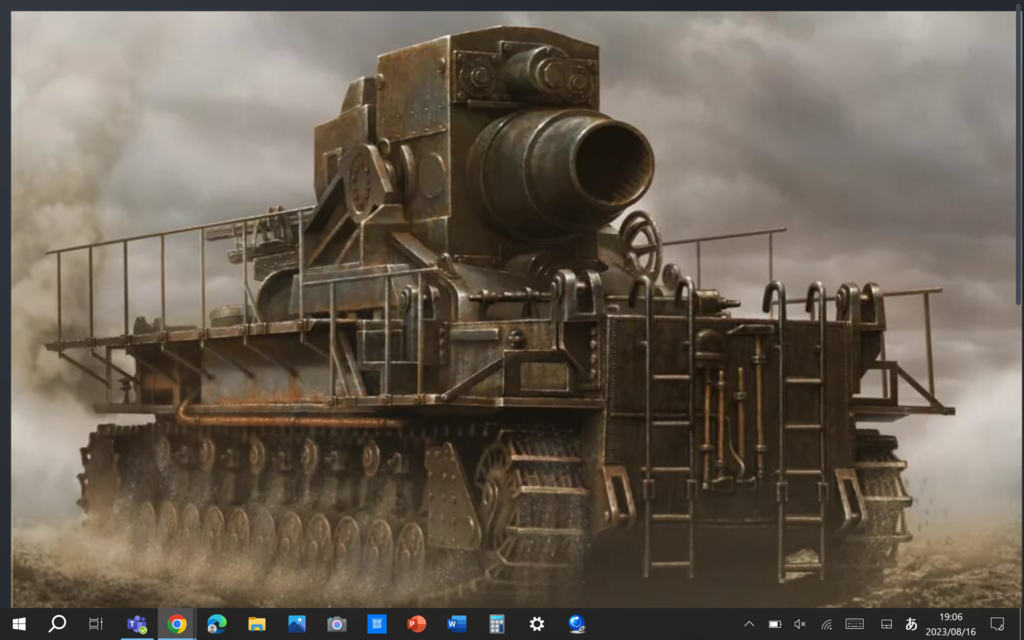Click the vertical scrollbar at right edge
The height and width of the screenshot is (640, 1024).
(1019, 157)
